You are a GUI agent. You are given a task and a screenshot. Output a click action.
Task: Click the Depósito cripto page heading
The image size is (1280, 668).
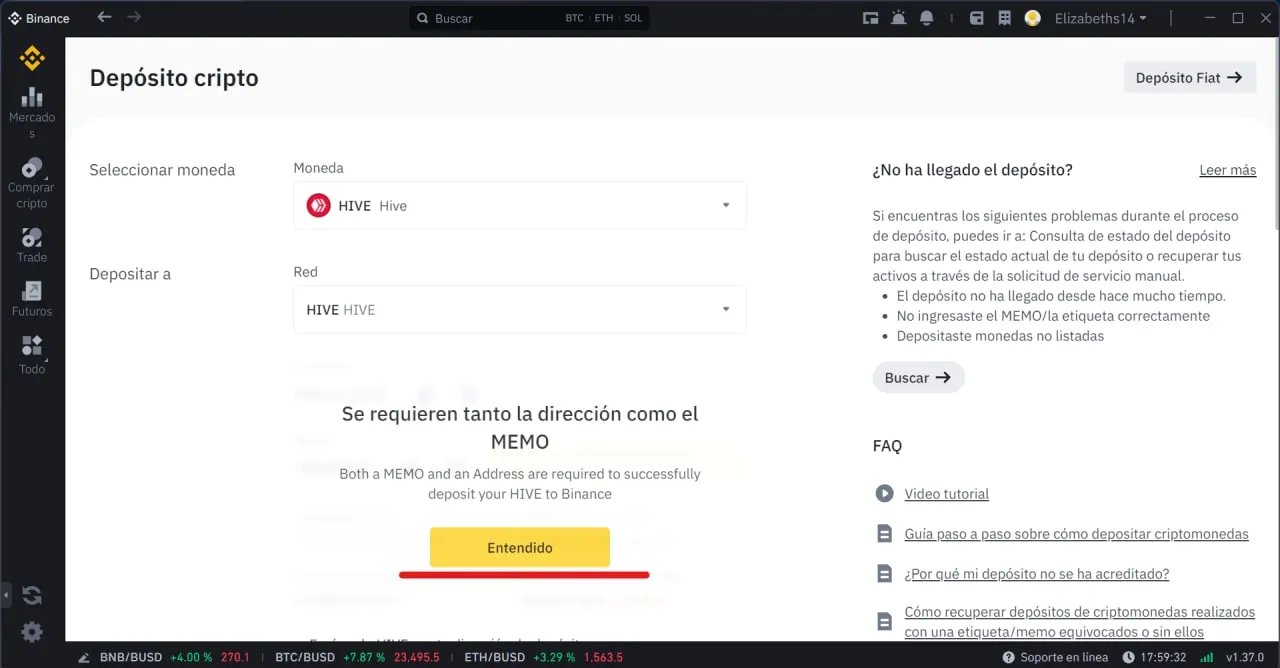pyautogui.click(x=174, y=78)
